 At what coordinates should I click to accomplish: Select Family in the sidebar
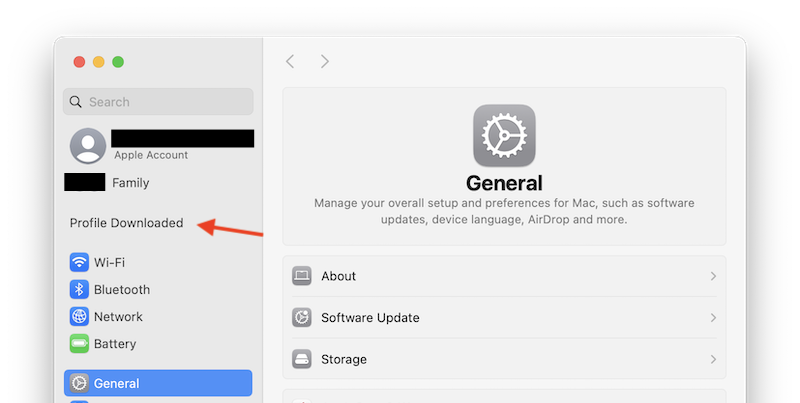[x=130, y=183]
